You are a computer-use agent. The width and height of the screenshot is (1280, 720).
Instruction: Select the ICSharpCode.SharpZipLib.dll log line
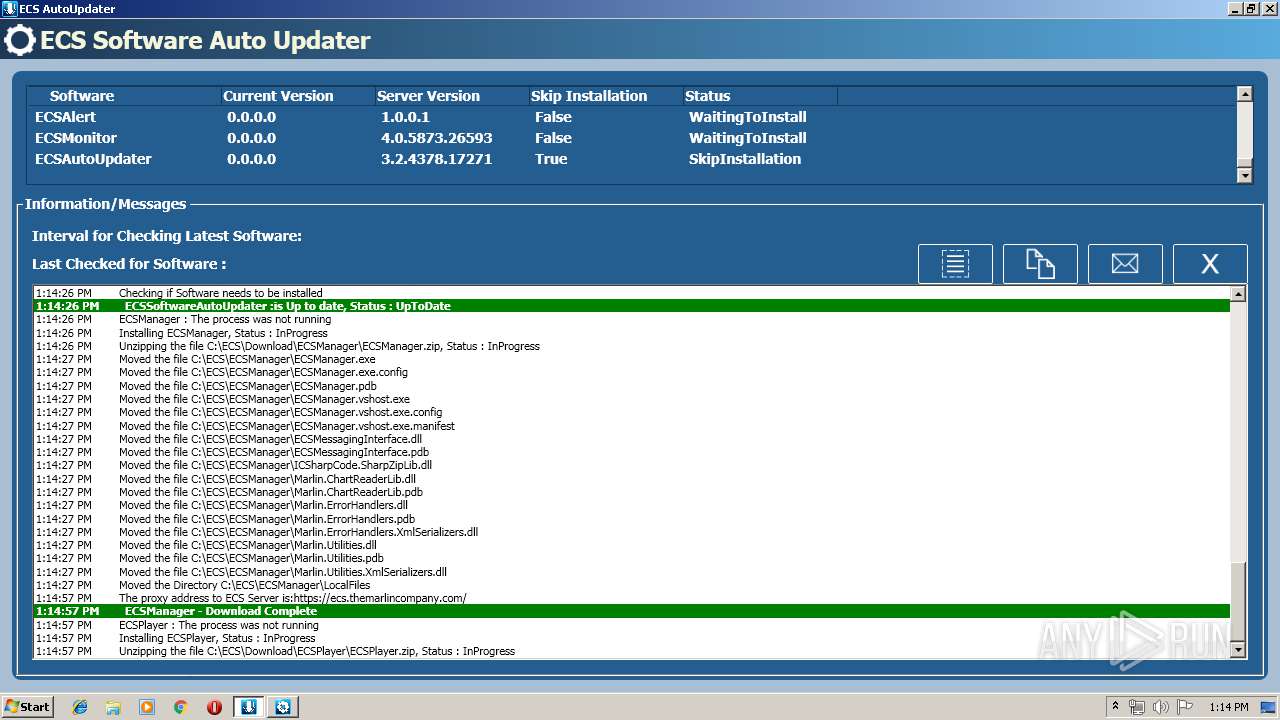[632, 465]
